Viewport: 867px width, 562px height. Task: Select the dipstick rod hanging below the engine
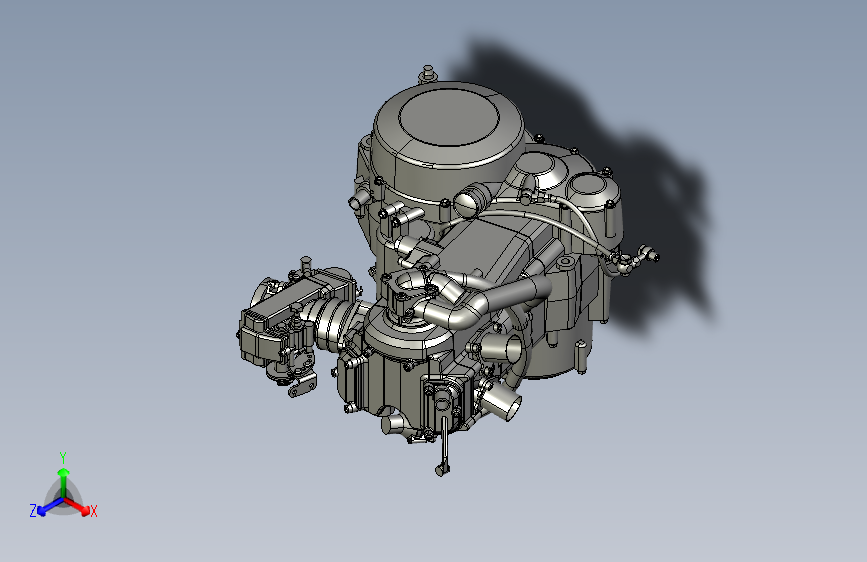point(443,445)
